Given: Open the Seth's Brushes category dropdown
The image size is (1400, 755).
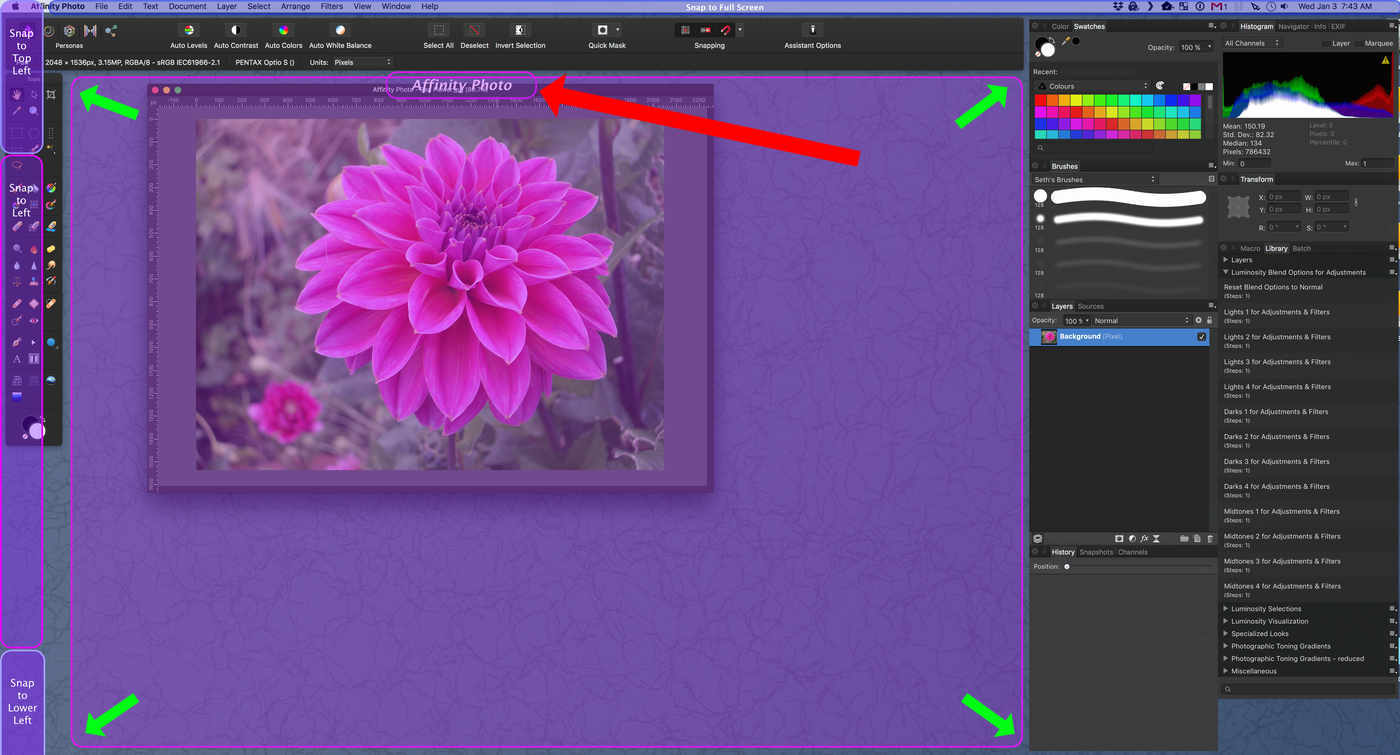Looking at the screenshot, I should click(x=1095, y=179).
